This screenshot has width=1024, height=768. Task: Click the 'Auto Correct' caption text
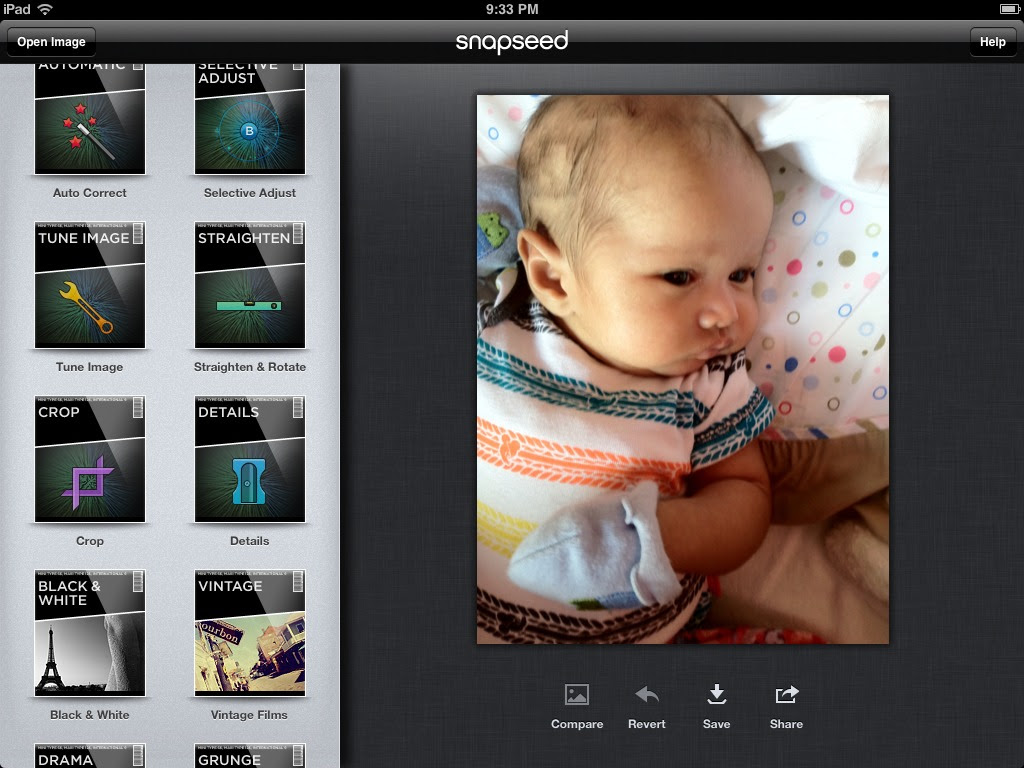[x=89, y=193]
